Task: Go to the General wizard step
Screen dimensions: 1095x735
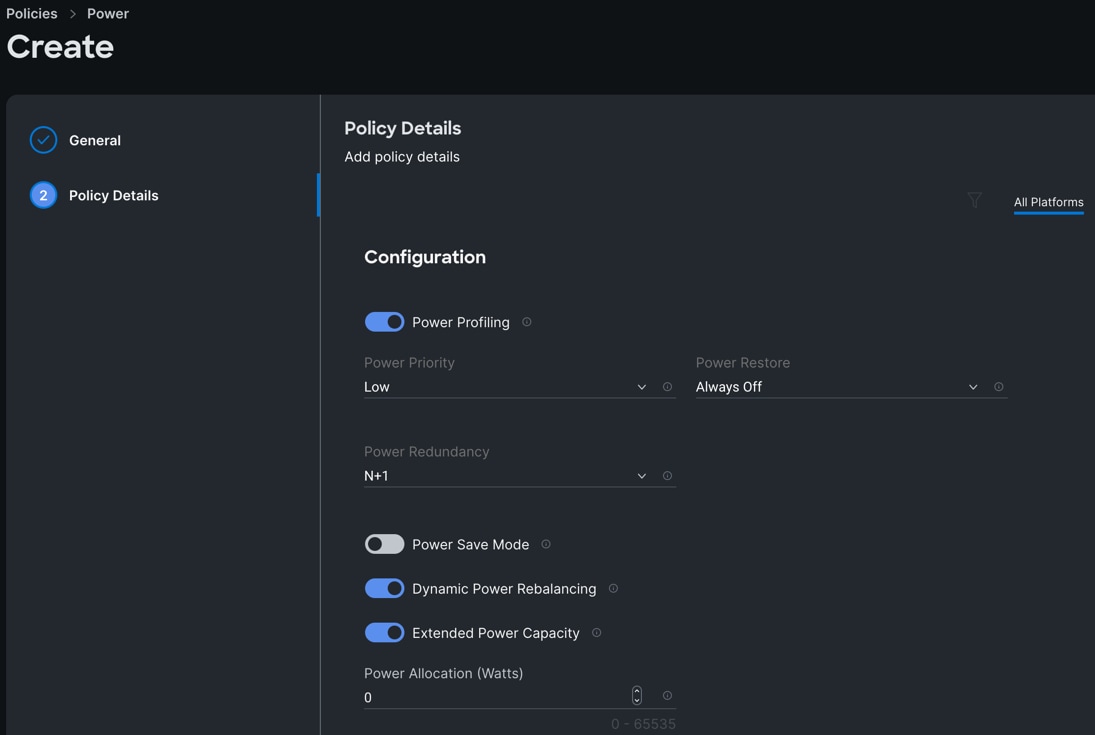Action: (x=94, y=141)
